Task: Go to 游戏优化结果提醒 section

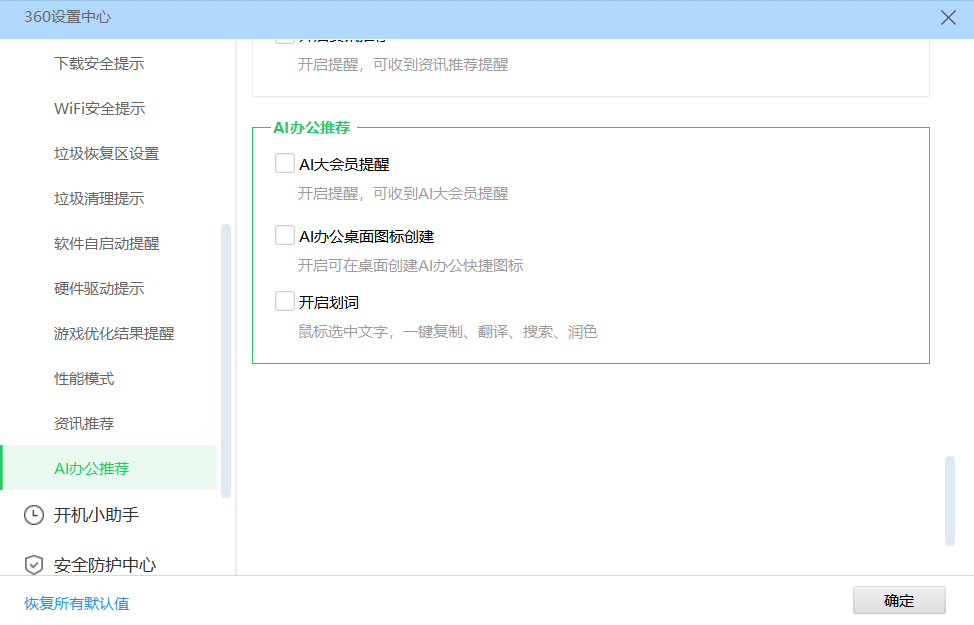Action: pyautogui.click(x=114, y=334)
